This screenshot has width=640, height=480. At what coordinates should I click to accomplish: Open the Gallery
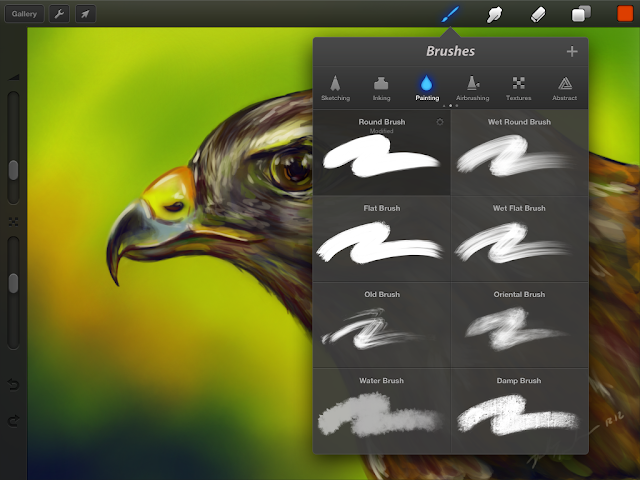[x=24, y=14]
